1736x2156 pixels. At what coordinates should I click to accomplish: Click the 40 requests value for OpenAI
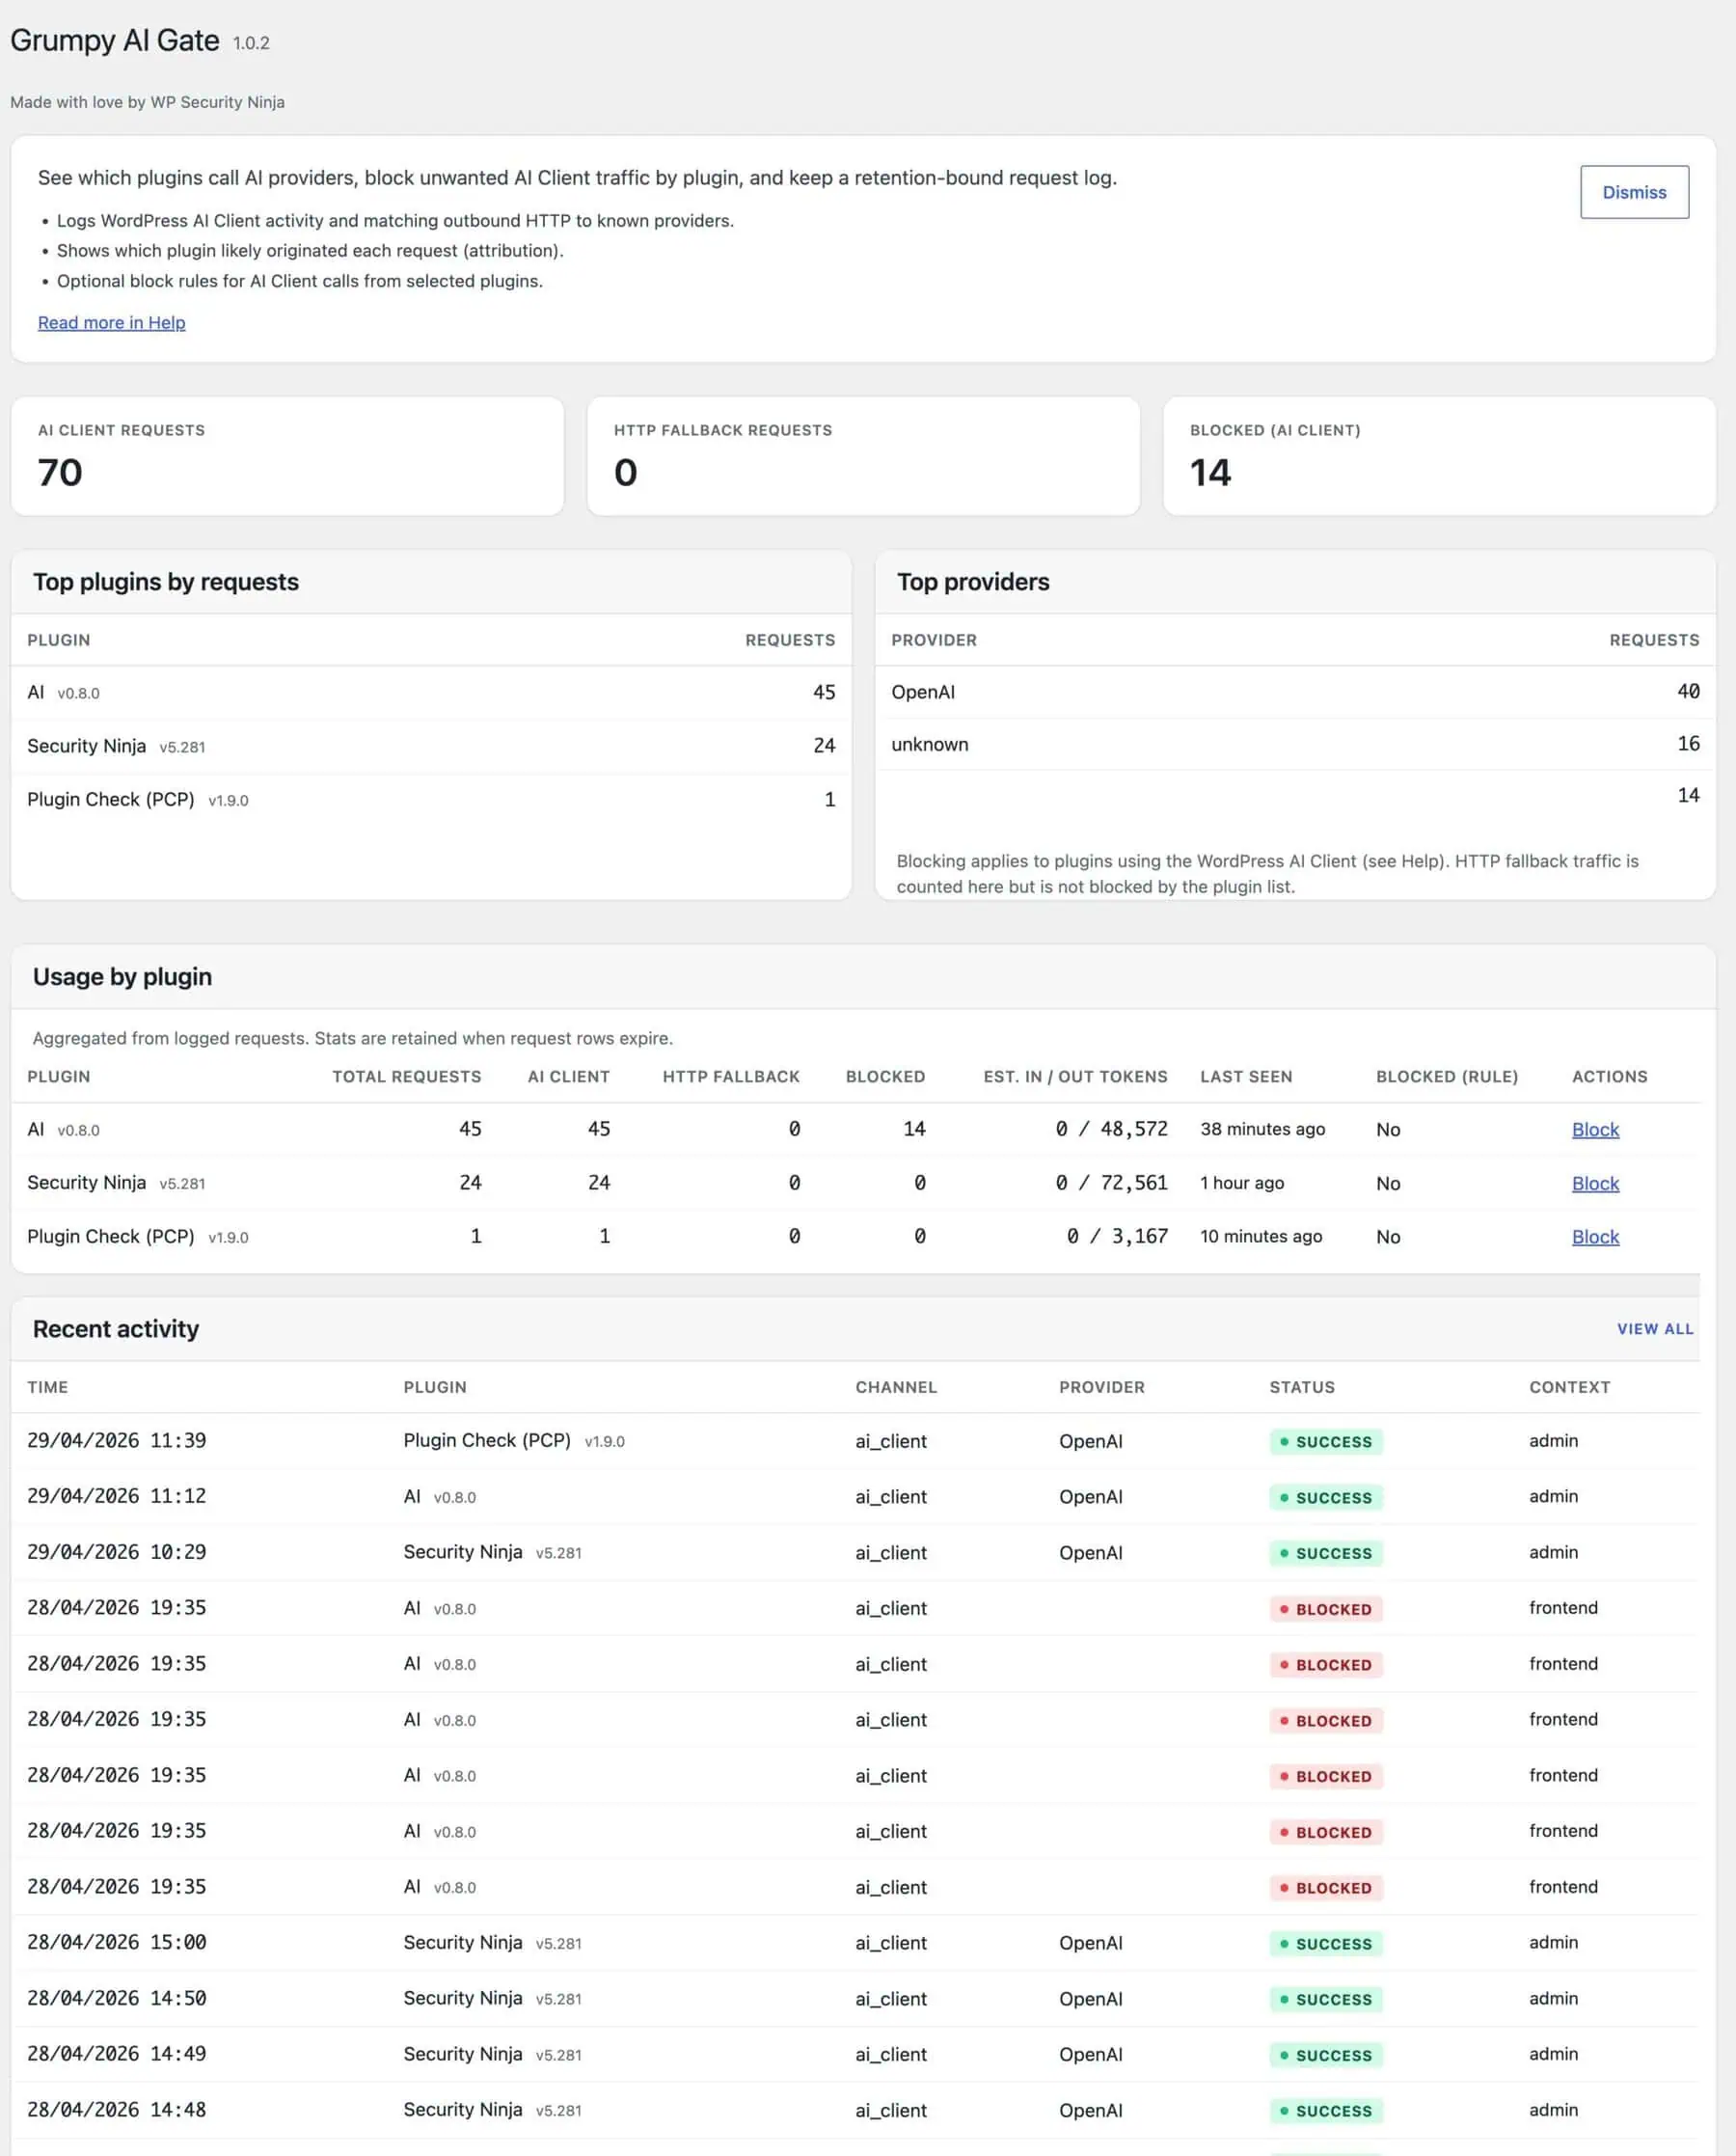coord(1688,691)
